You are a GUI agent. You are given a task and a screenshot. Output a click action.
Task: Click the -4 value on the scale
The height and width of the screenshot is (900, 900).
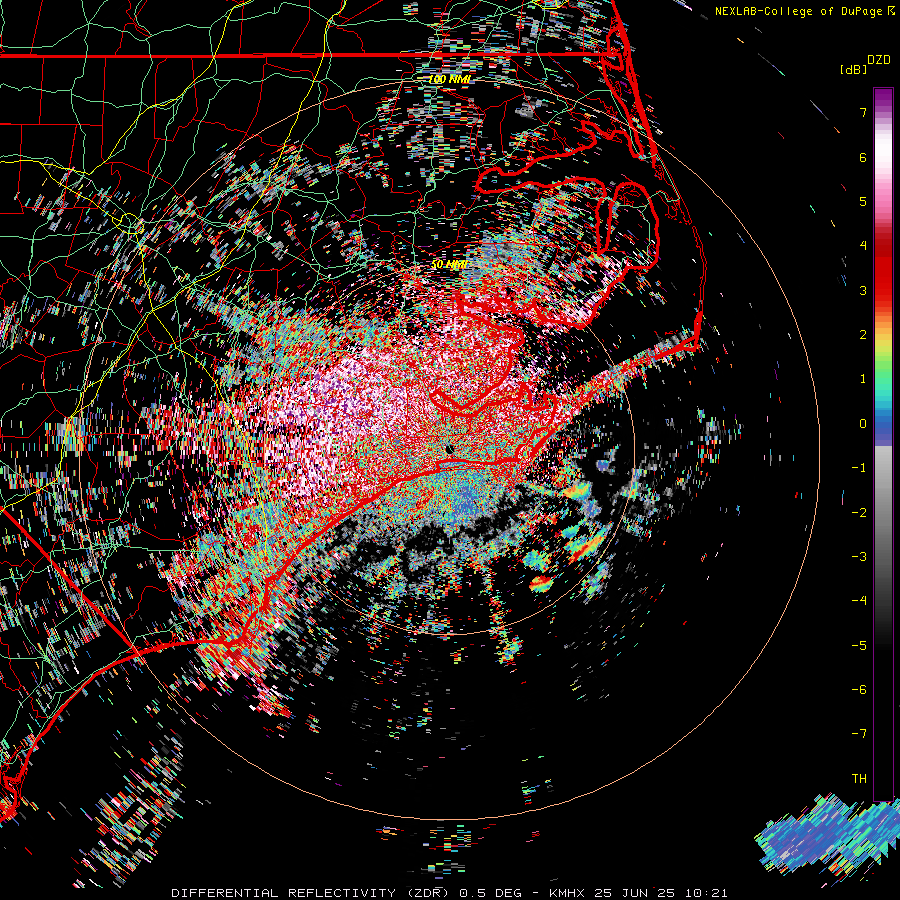click(x=859, y=601)
